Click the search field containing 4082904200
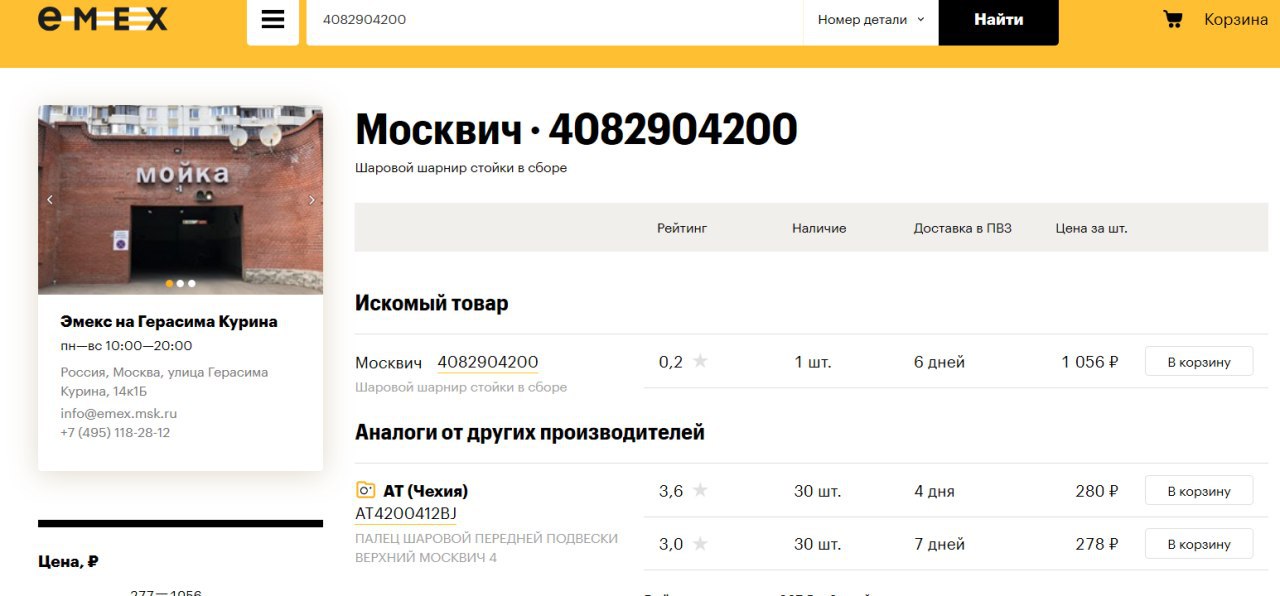Image resolution: width=1280 pixels, height=596 pixels. (x=555, y=20)
